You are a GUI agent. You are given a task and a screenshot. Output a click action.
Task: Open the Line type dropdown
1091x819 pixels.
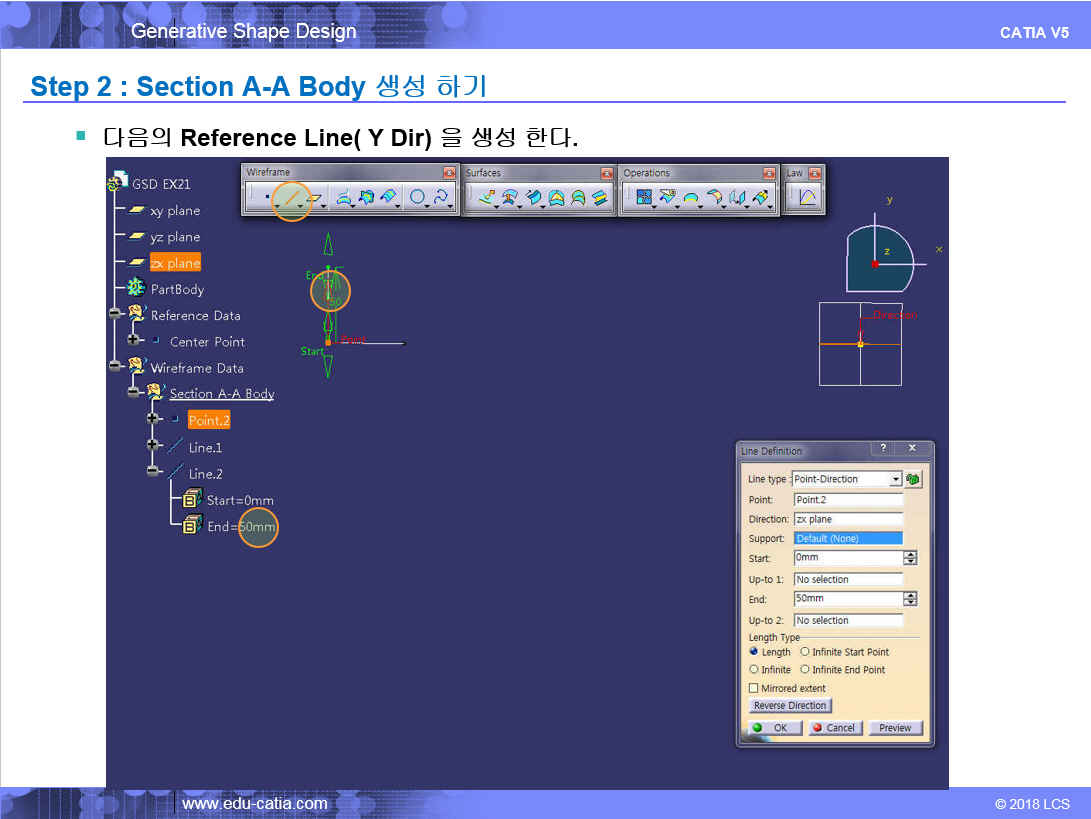pos(895,479)
